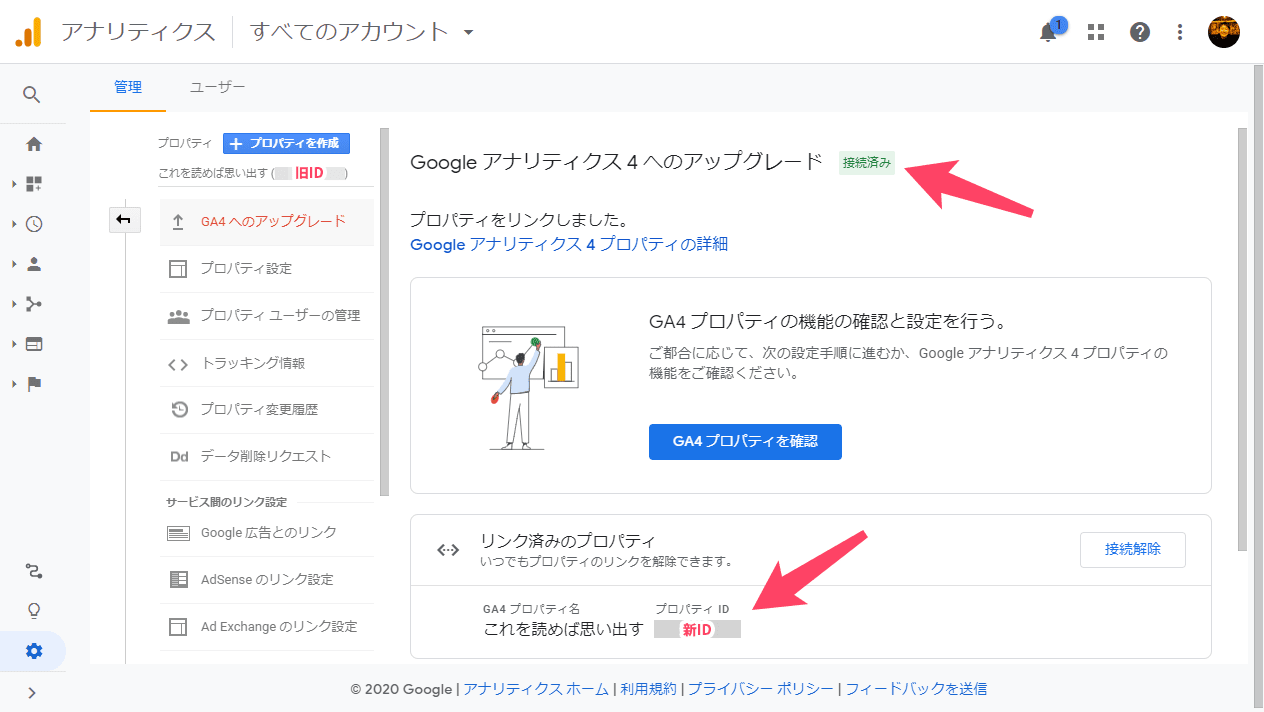Image resolution: width=1264 pixels, height=712 pixels.
Task: Go to Home via the house icon
Action: click(34, 144)
